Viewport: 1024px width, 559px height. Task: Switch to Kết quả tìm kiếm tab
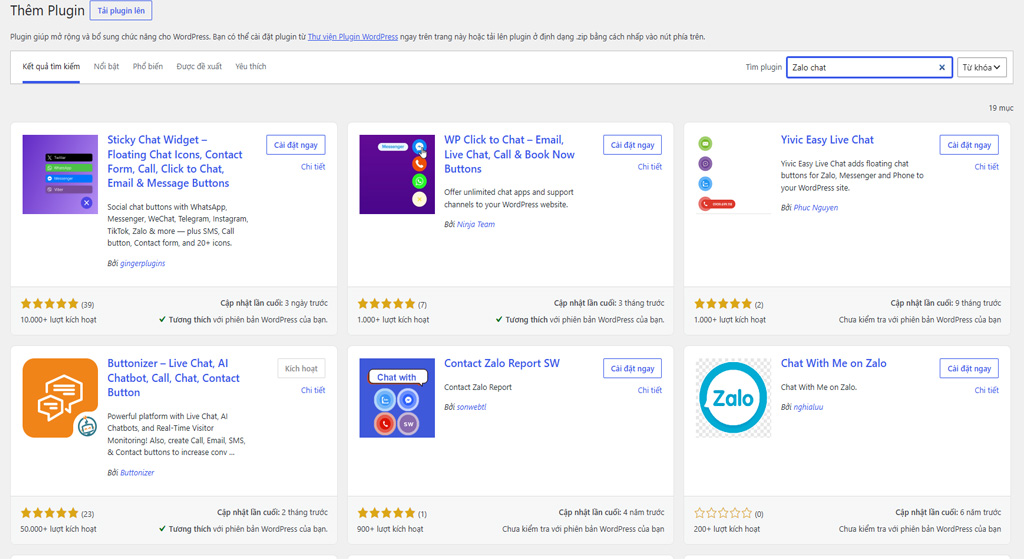tap(51, 67)
